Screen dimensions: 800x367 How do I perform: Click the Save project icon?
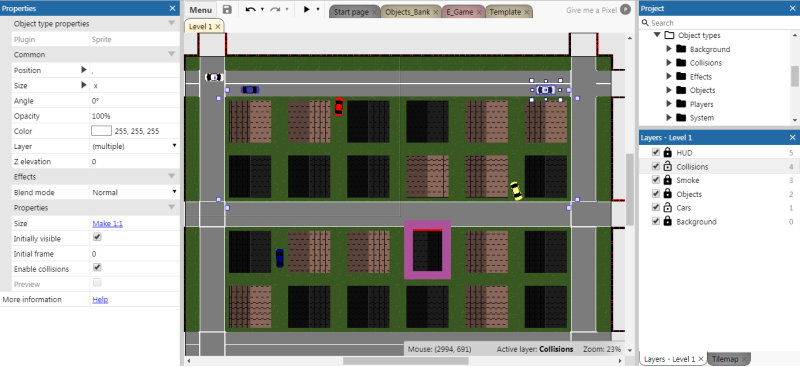click(x=228, y=10)
